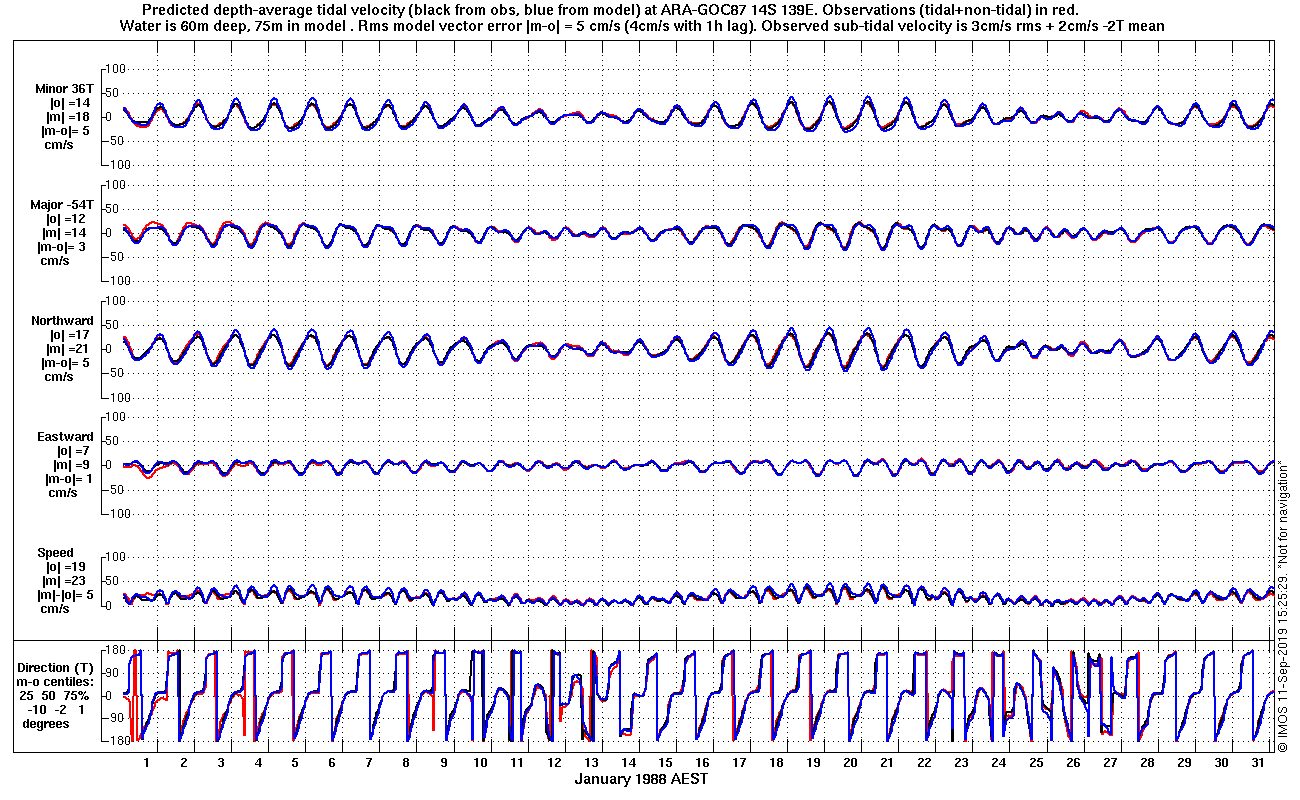
Task: Click day '1' on the date axis
Action: [x=147, y=762]
